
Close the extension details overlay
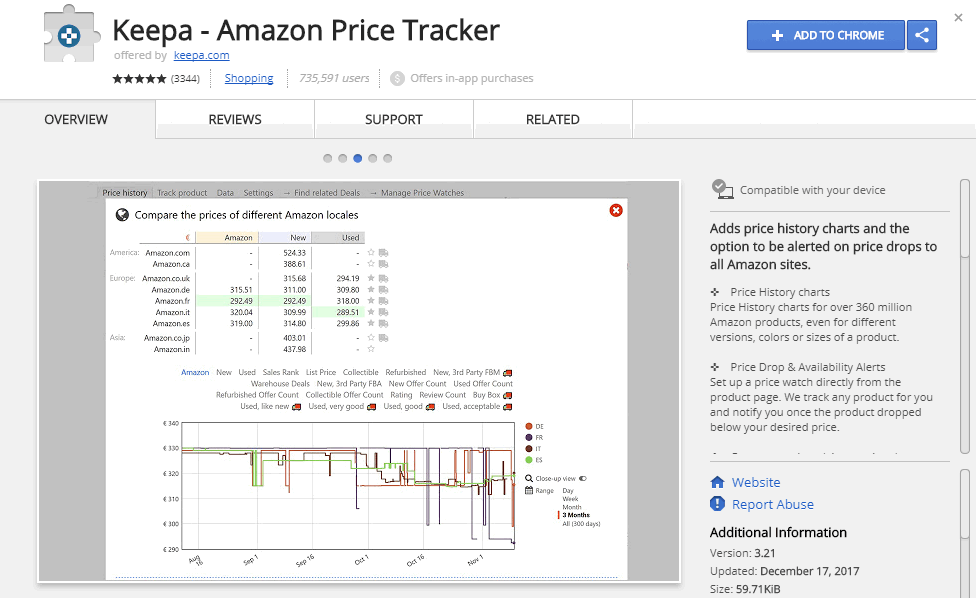pyautogui.click(x=958, y=17)
